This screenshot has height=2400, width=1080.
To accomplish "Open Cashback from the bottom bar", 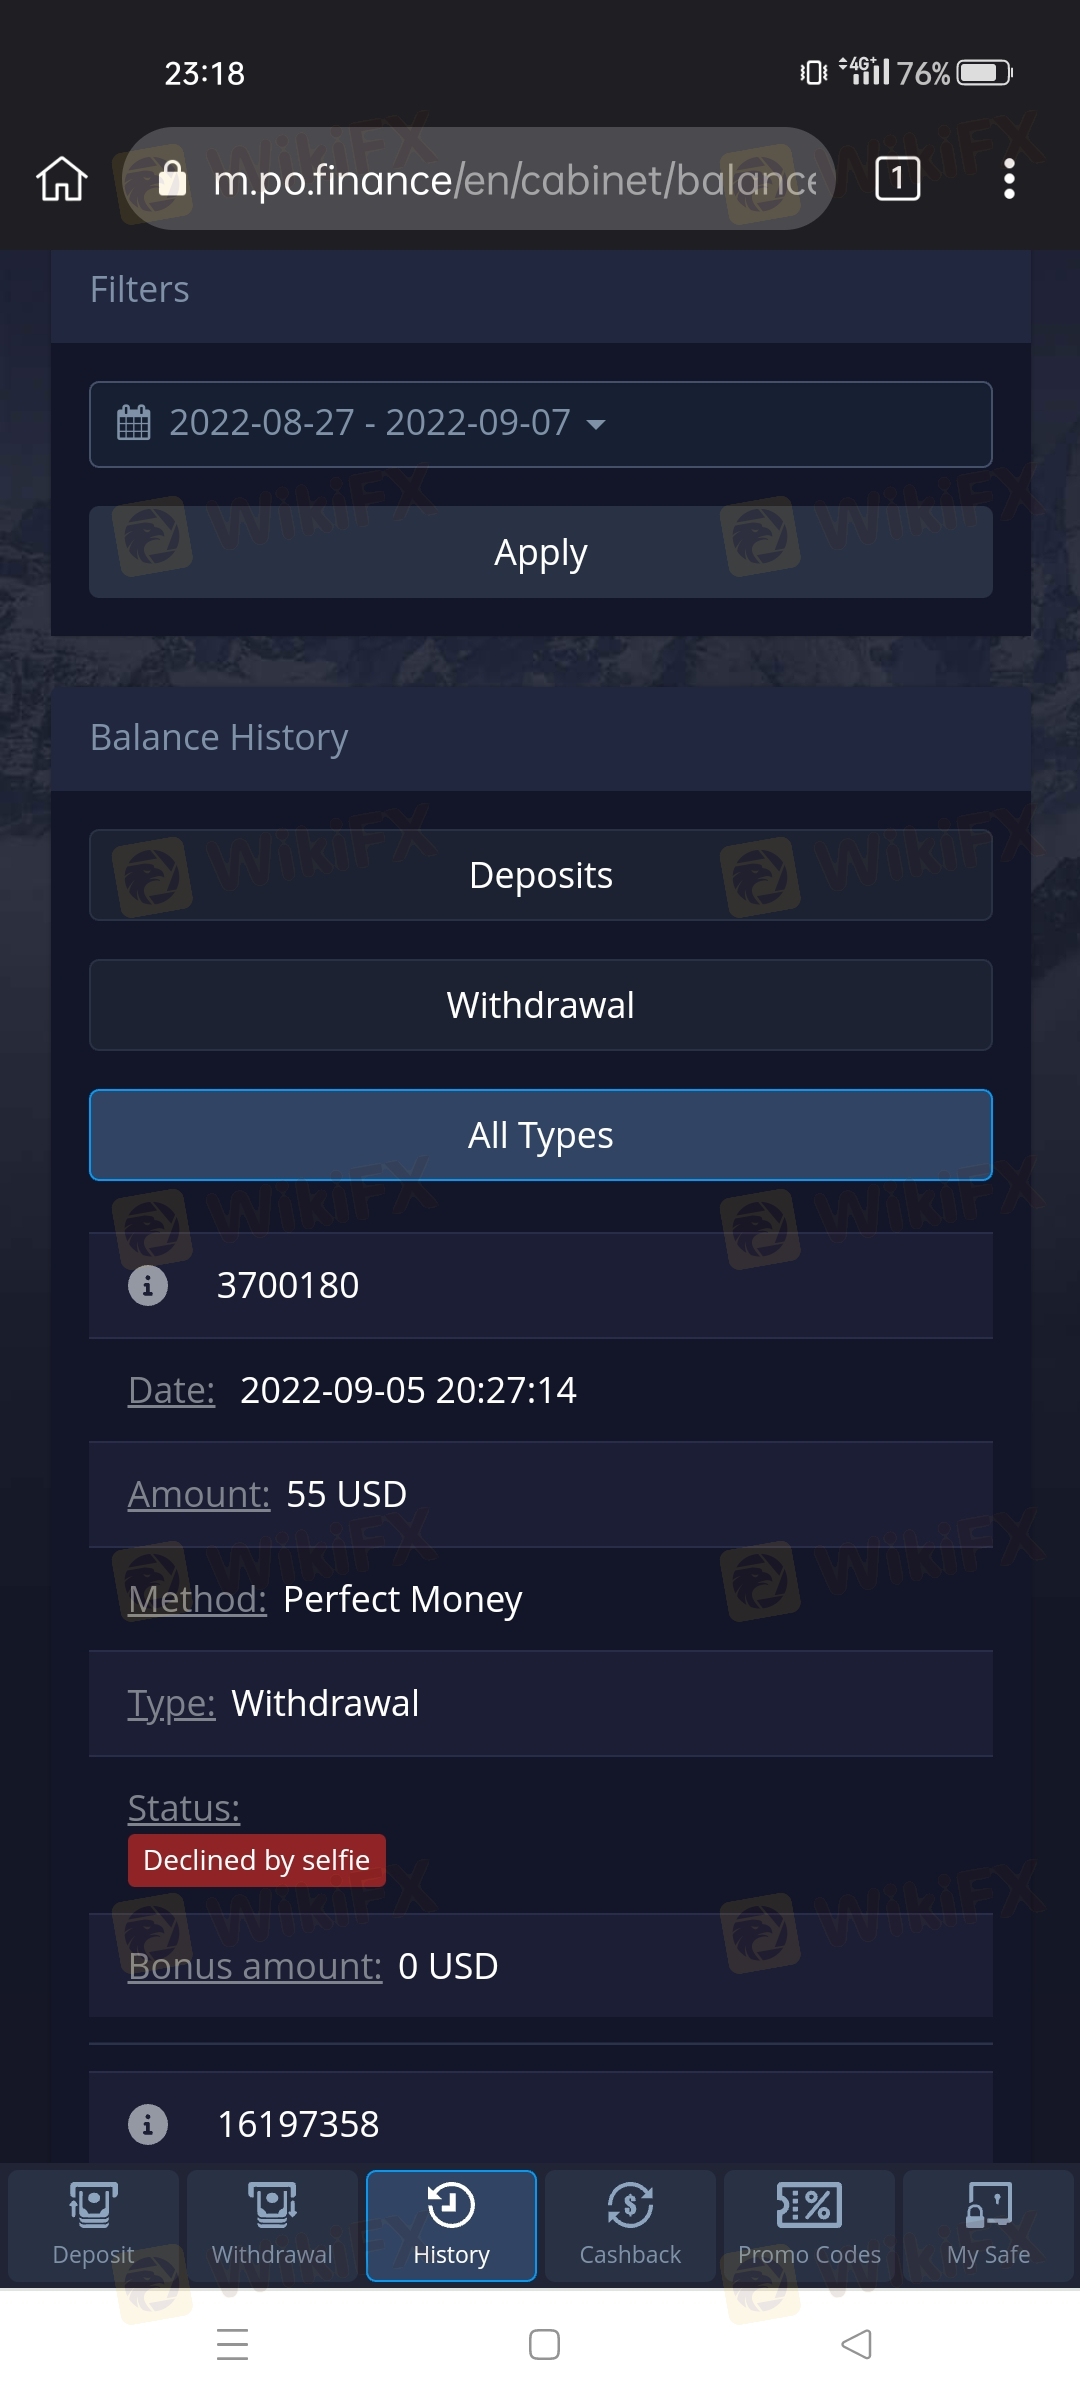I will tap(630, 2225).
